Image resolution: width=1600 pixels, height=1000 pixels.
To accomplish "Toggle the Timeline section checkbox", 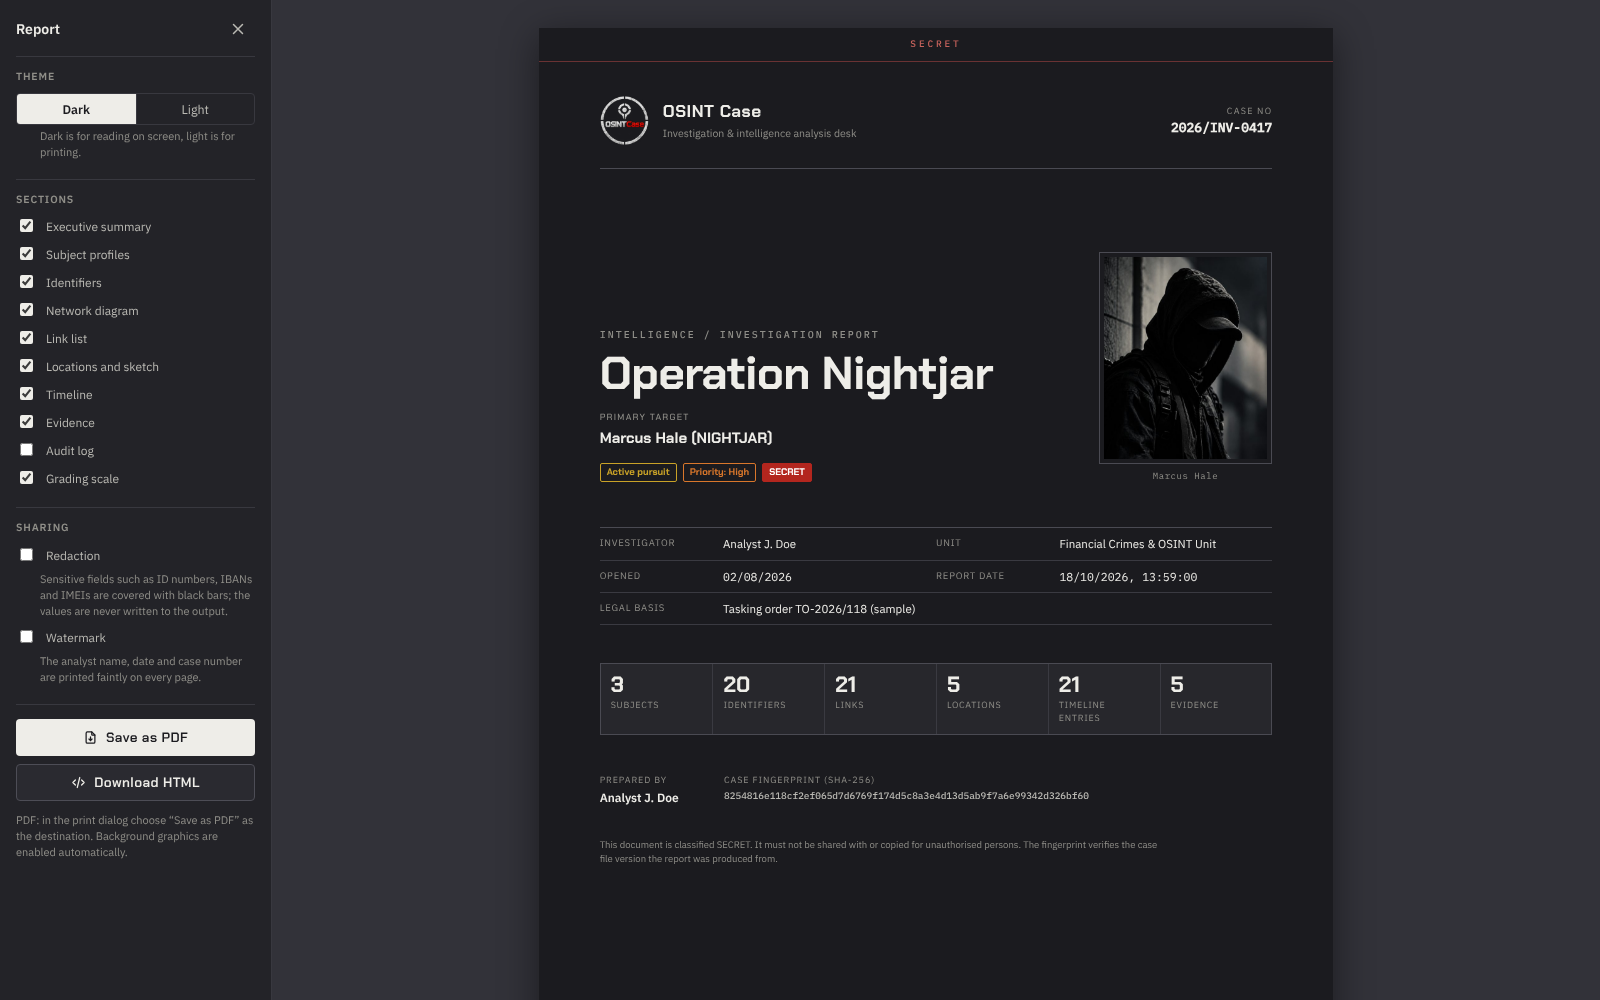I will 27,394.
